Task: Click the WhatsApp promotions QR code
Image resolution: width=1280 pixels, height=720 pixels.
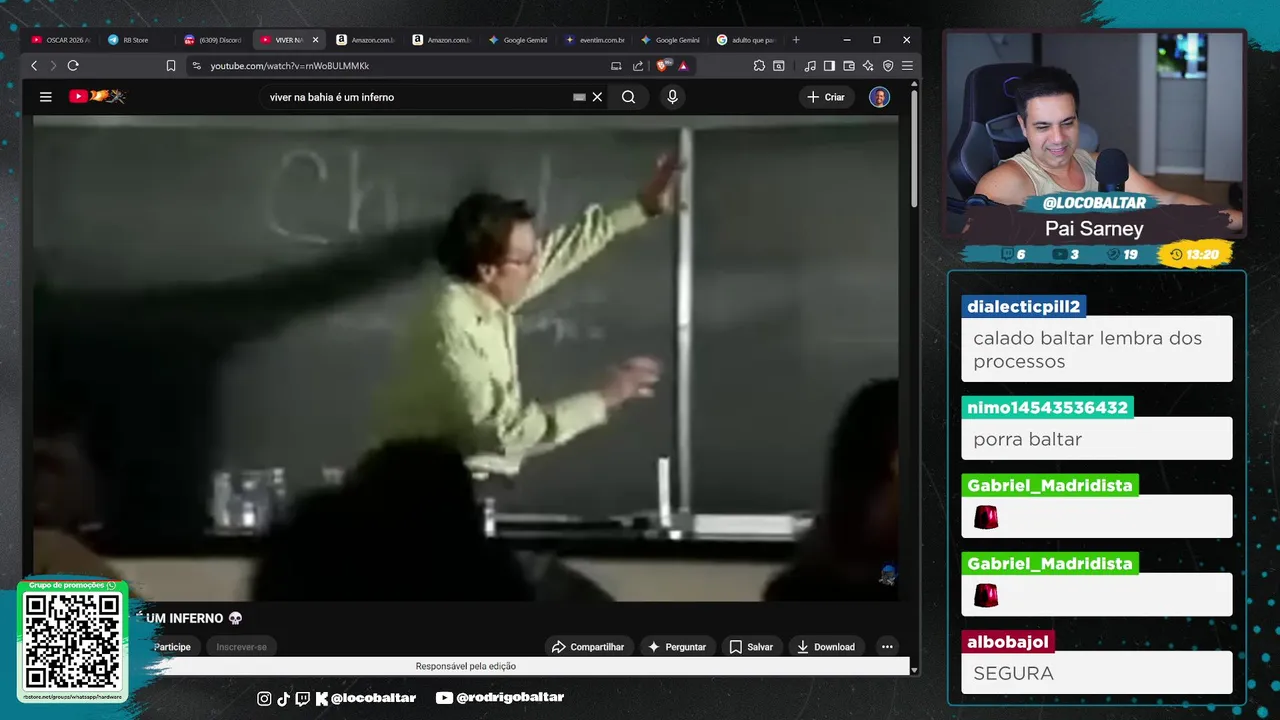Action: 72,640
